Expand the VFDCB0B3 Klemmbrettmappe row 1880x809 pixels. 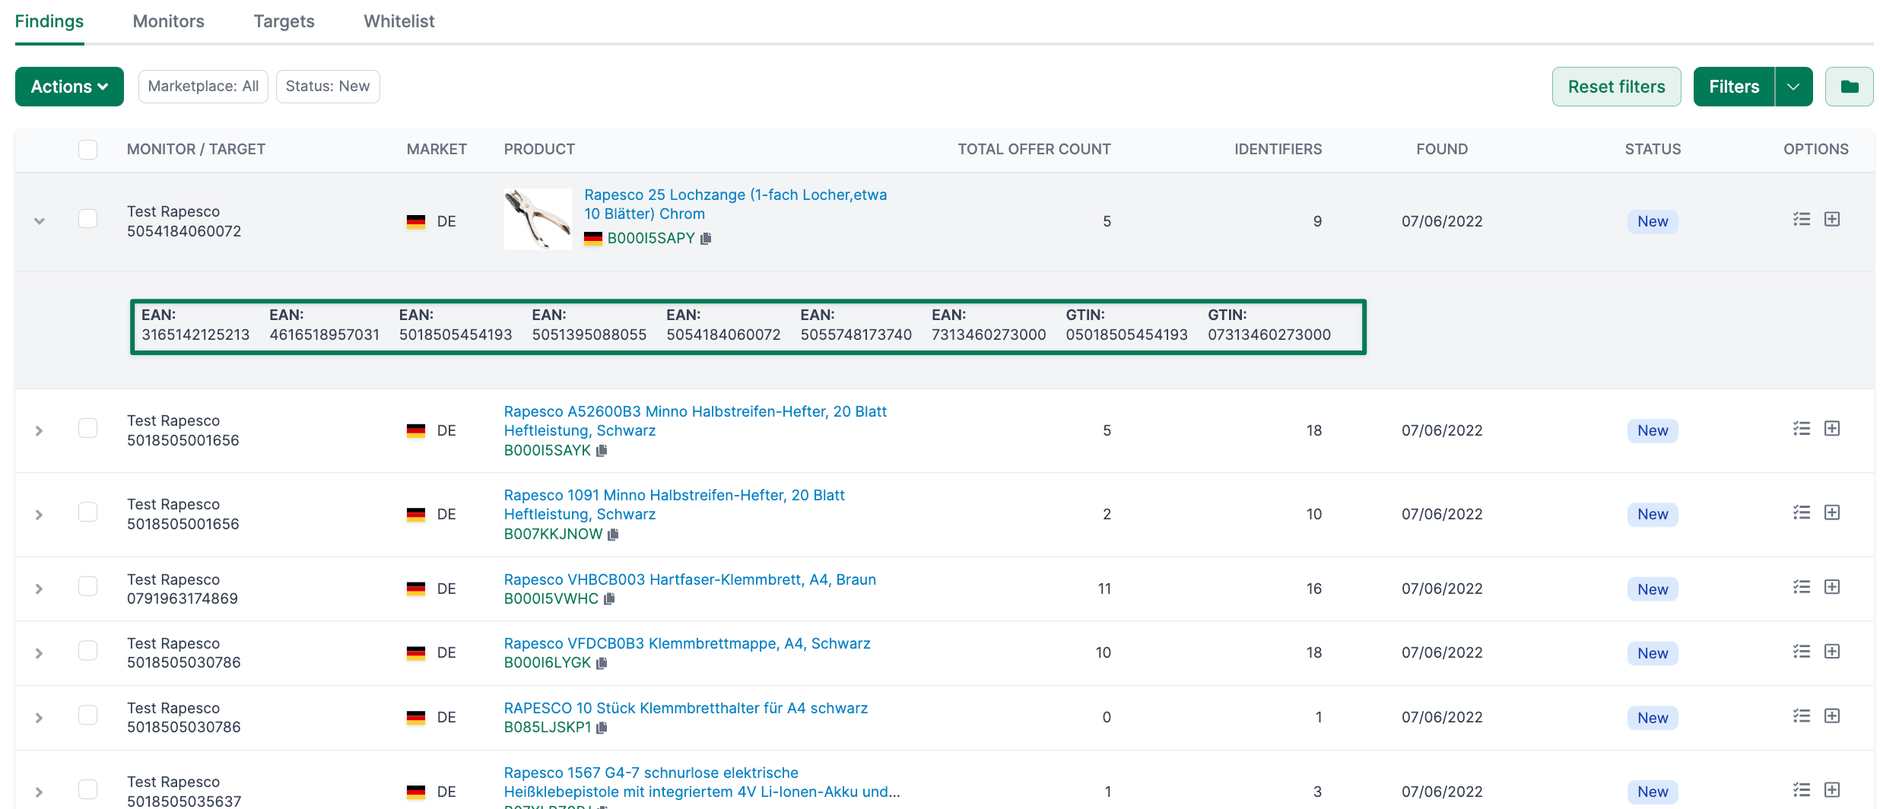click(x=39, y=654)
